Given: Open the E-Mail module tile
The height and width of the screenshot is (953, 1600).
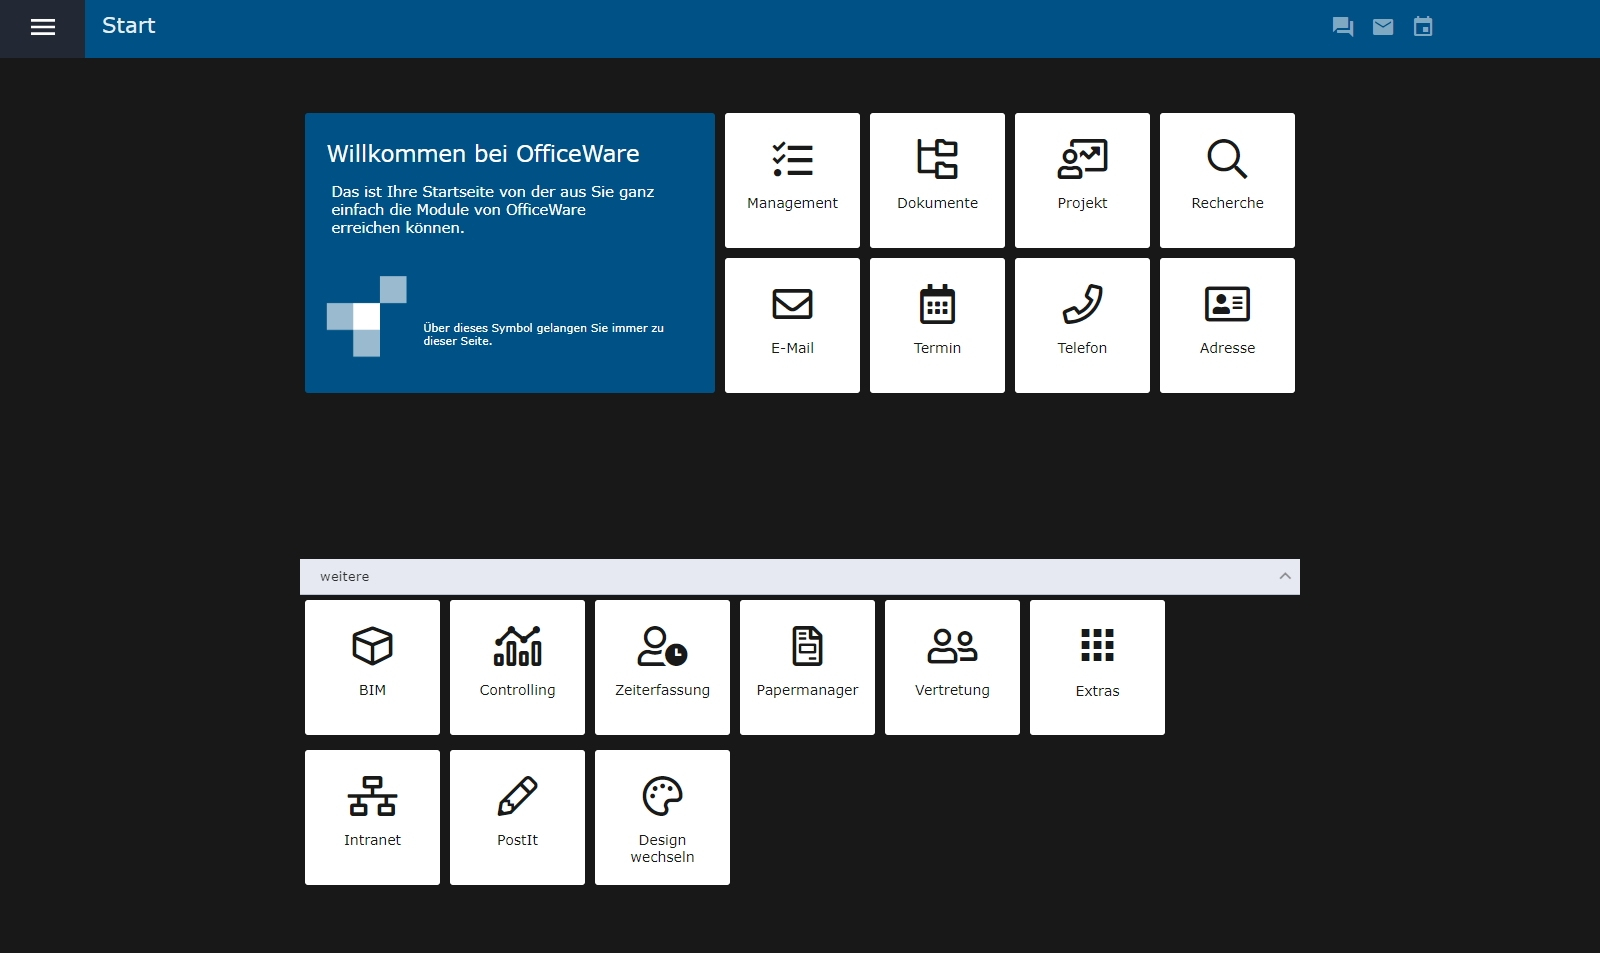Looking at the screenshot, I should click(x=792, y=325).
